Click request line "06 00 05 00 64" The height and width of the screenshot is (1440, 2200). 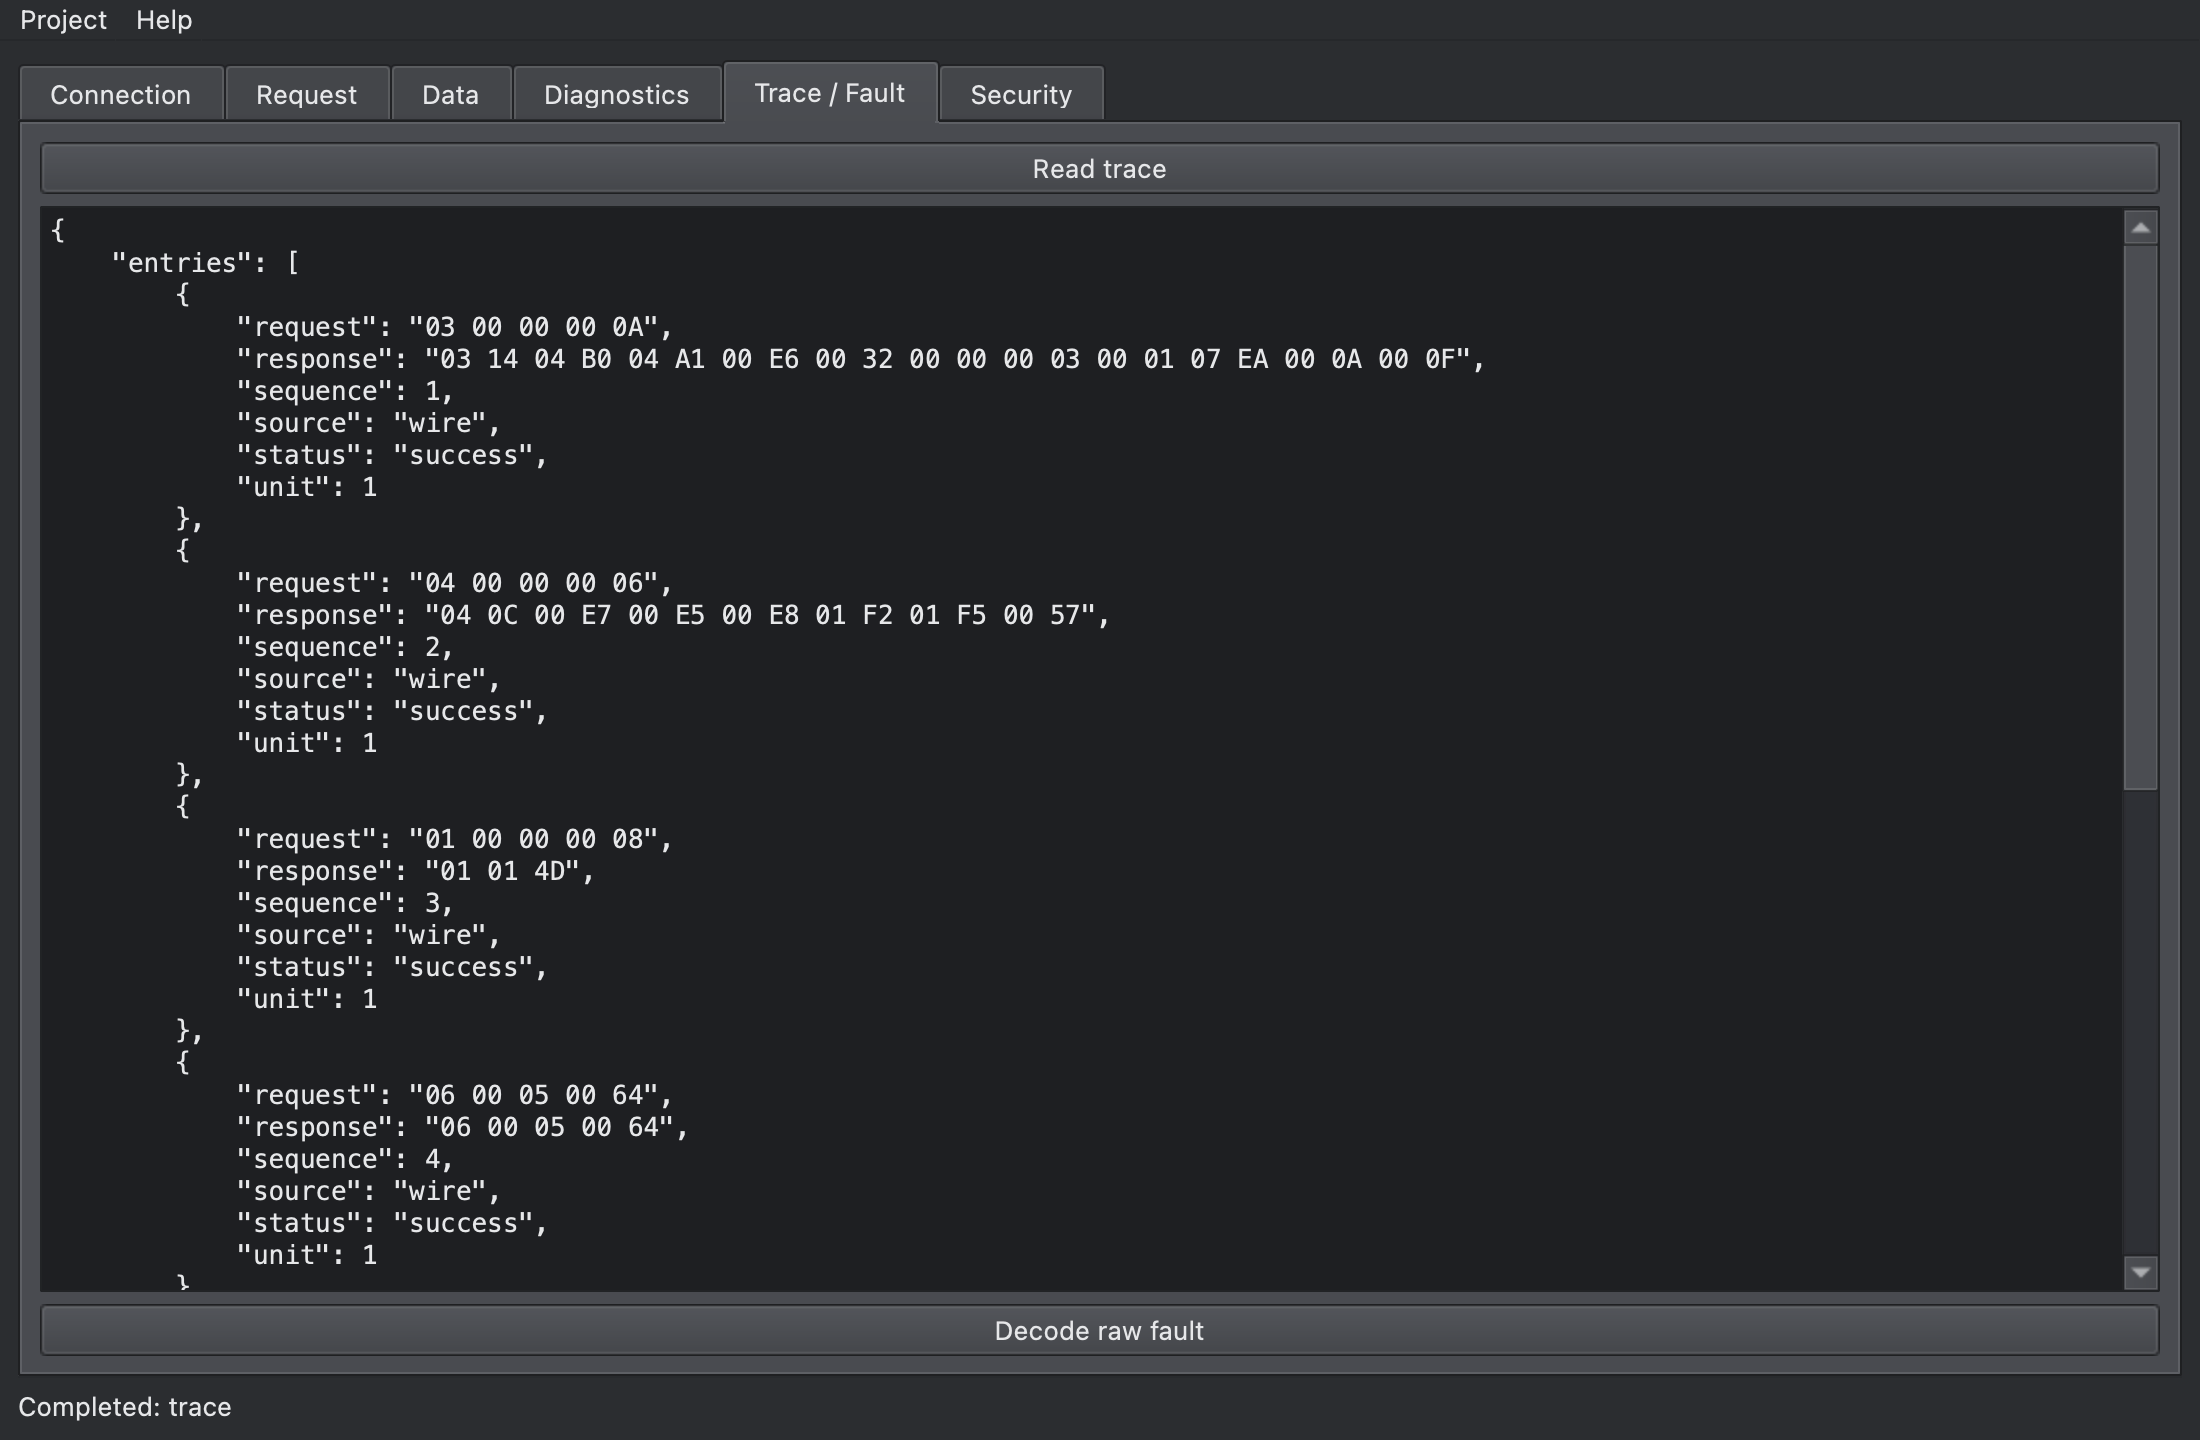click(455, 1095)
